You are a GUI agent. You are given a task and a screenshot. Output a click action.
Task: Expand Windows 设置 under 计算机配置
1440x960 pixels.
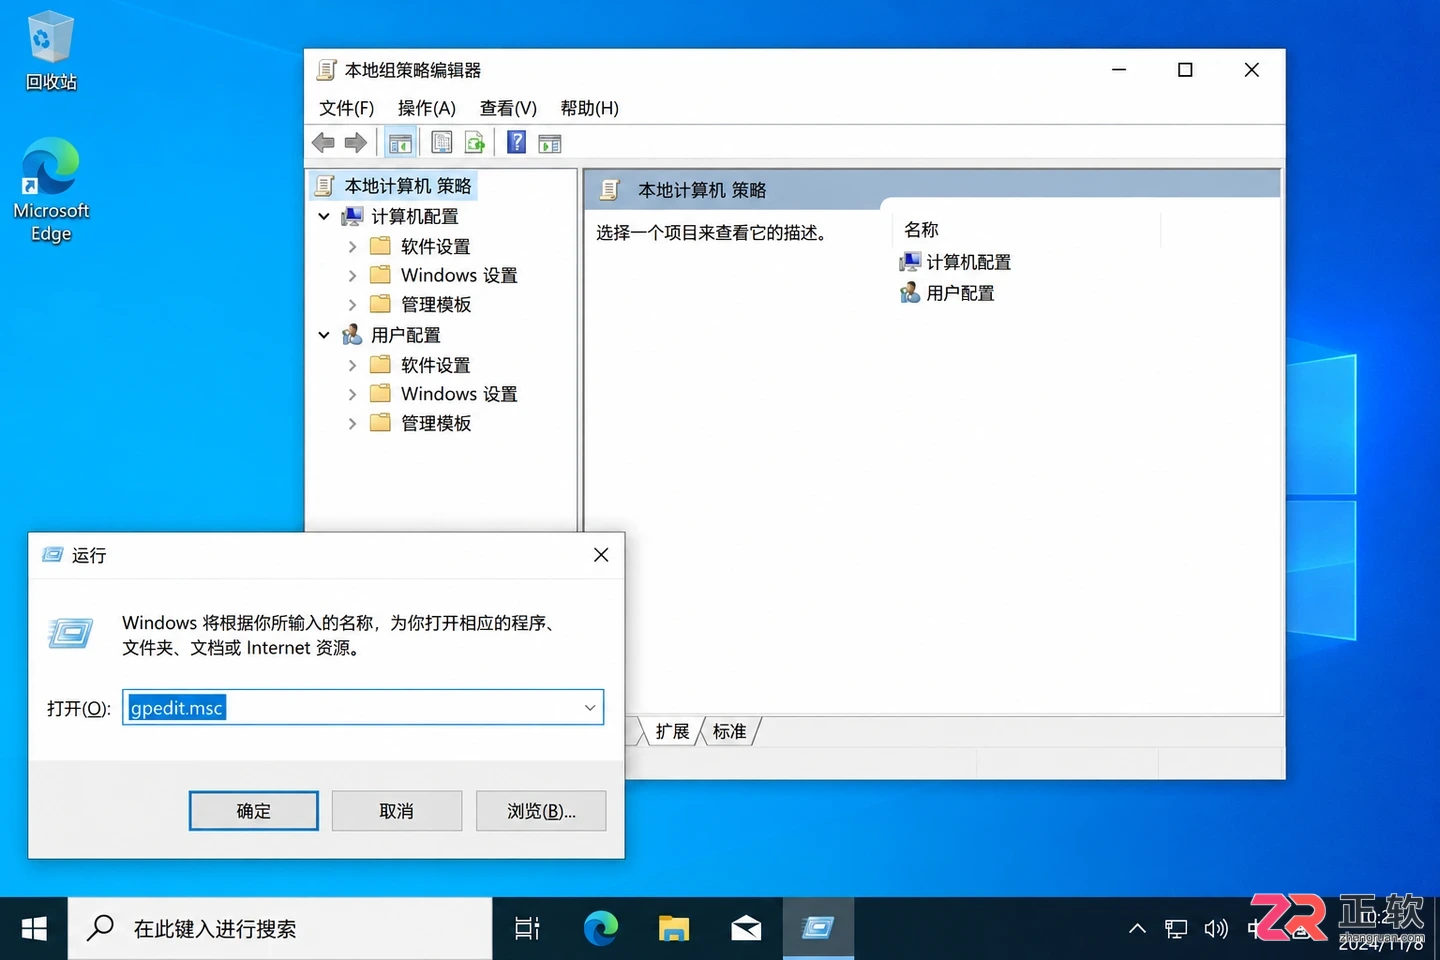[352, 275]
